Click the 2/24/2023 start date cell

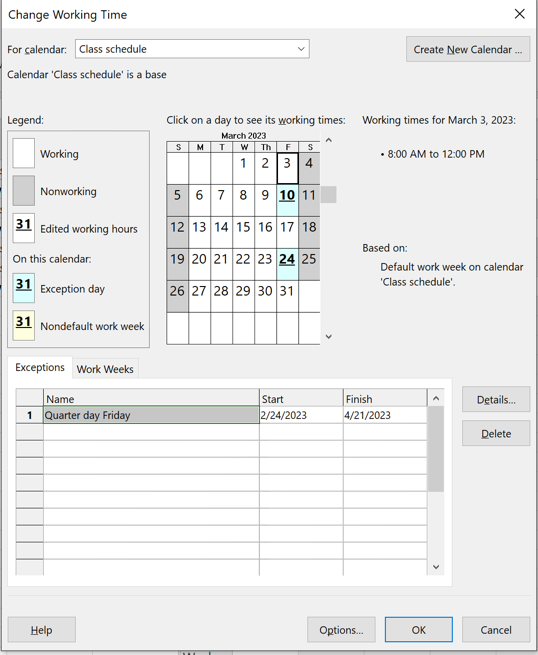tap(301, 415)
